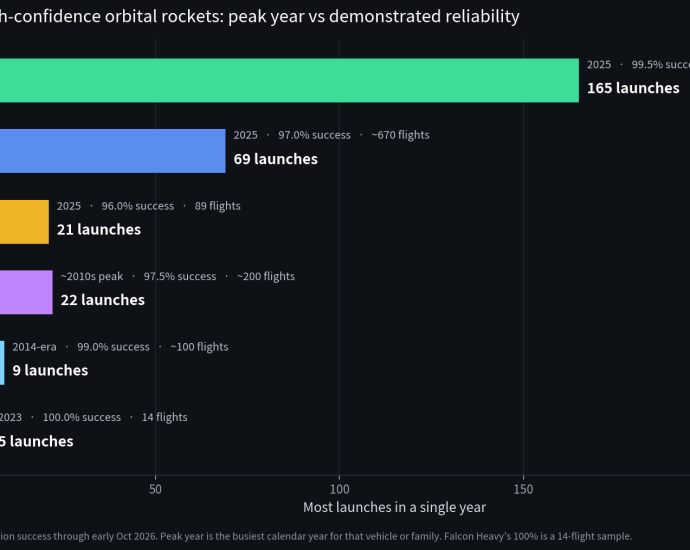Screen dimensions: 690x550
Task: Select the '165 launches' label
Action: 633,88
